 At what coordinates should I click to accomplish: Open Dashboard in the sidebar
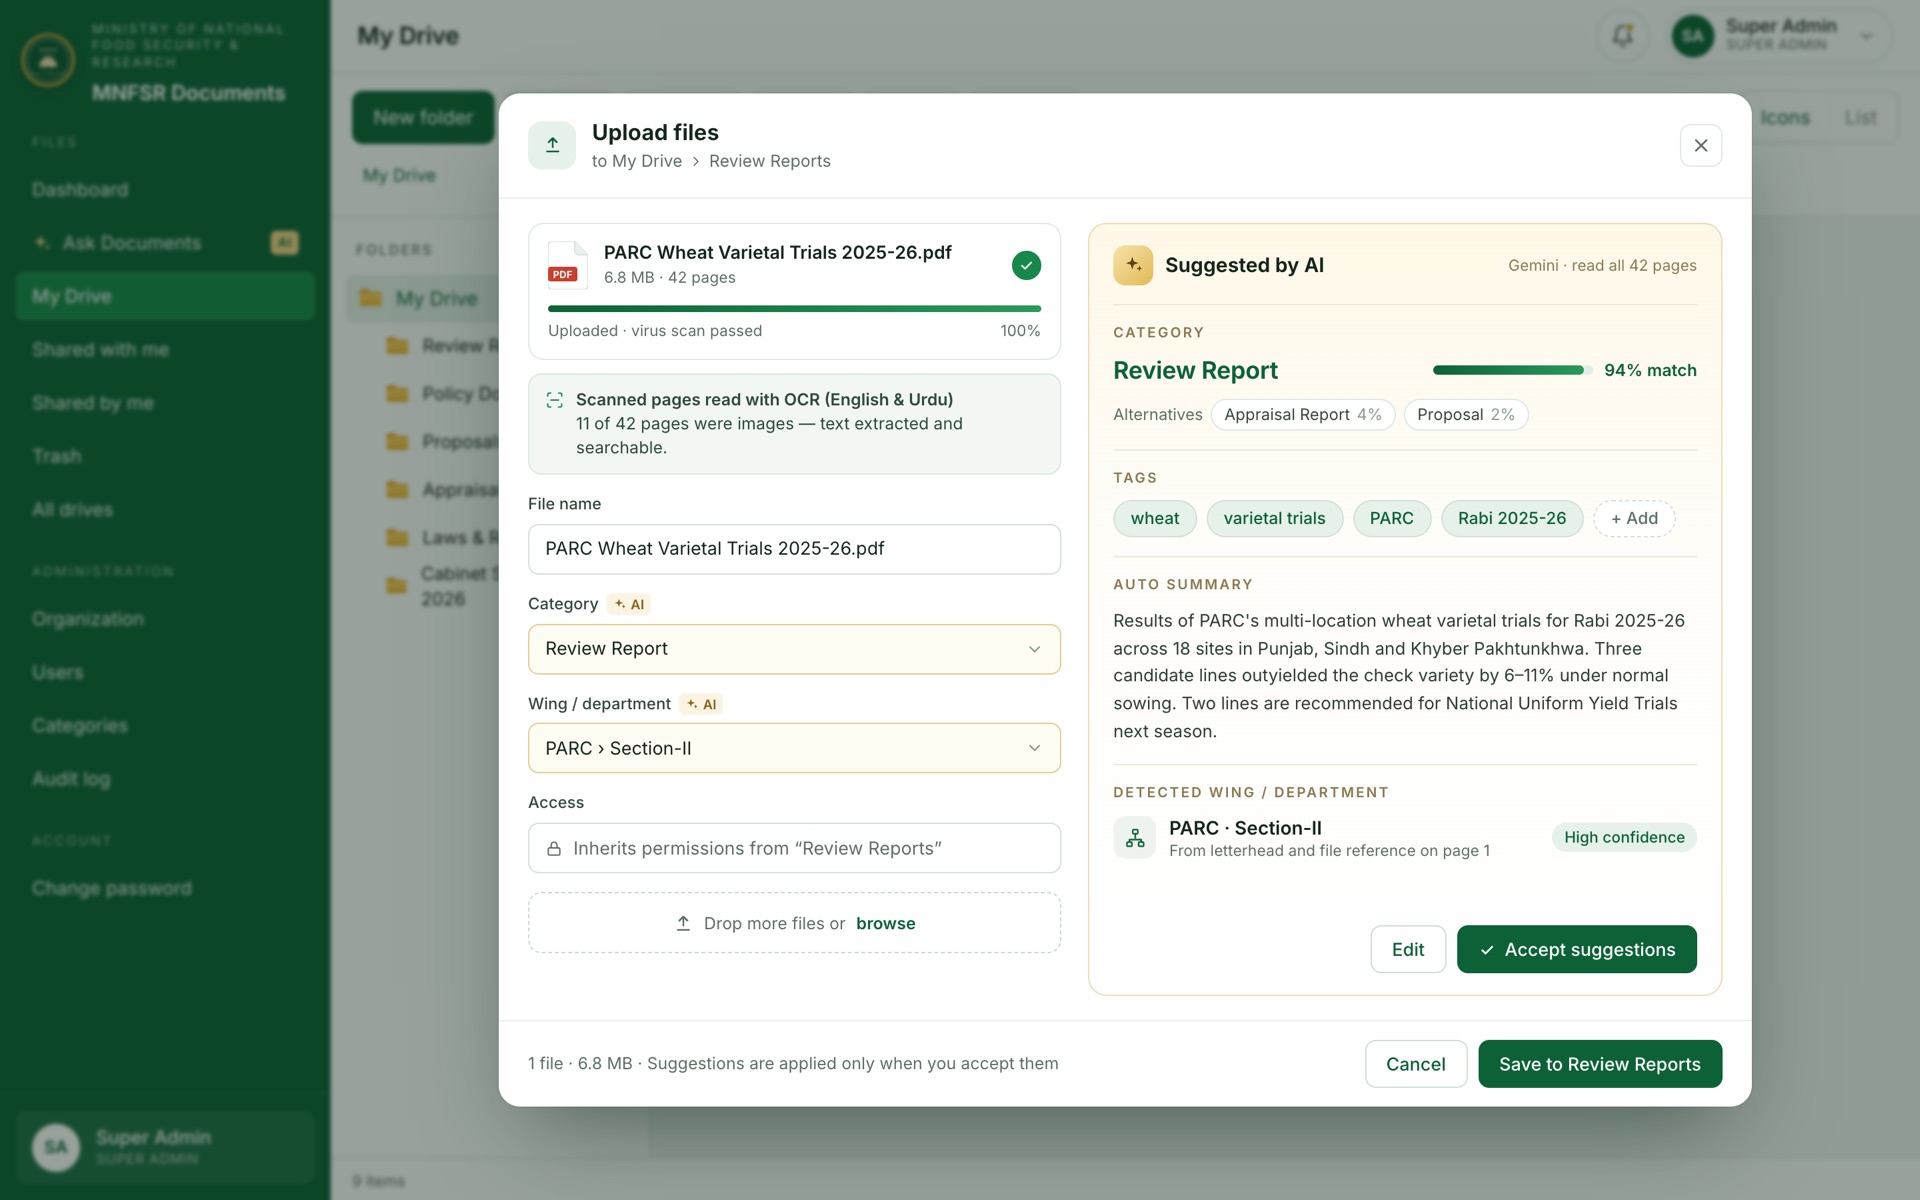point(165,190)
